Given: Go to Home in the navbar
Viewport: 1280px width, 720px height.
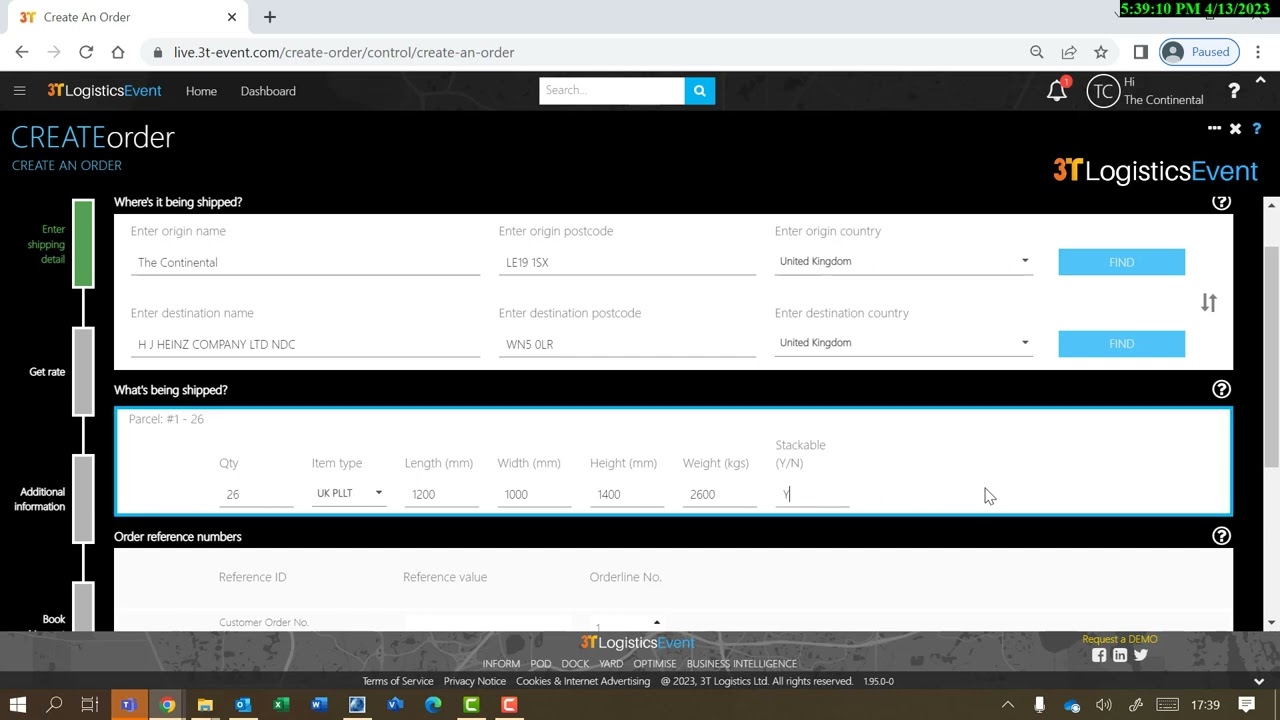Looking at the screenshot, I should 201,91.
